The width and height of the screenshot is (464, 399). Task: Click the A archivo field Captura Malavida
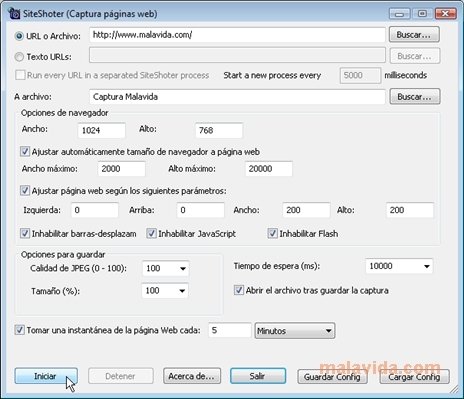(x=237, y=97)
